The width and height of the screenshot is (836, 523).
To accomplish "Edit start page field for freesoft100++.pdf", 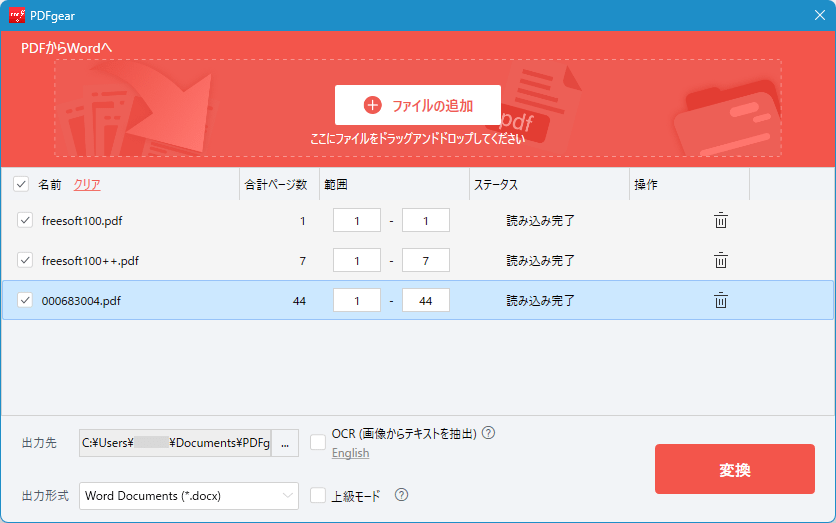I will (357, 260).
